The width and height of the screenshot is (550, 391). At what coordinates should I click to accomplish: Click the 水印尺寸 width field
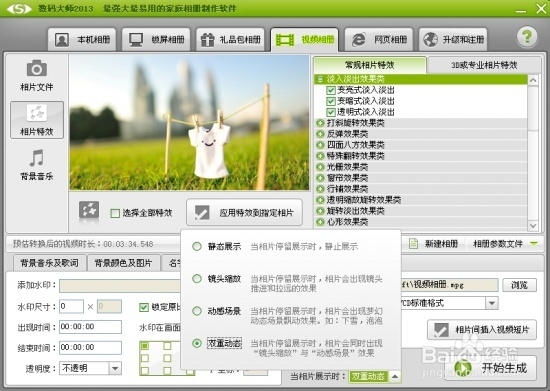coord(72,306)
